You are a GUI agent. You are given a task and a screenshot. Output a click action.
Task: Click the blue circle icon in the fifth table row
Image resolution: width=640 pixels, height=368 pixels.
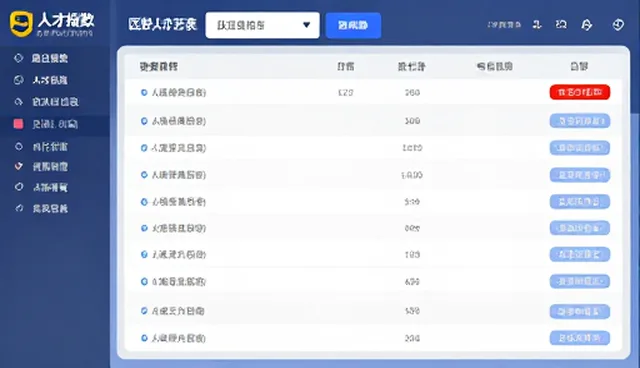144,202
